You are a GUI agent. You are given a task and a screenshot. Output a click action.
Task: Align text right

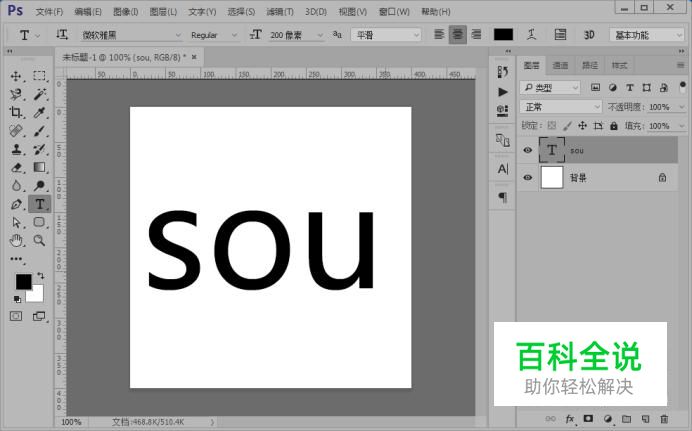point(477,34)
